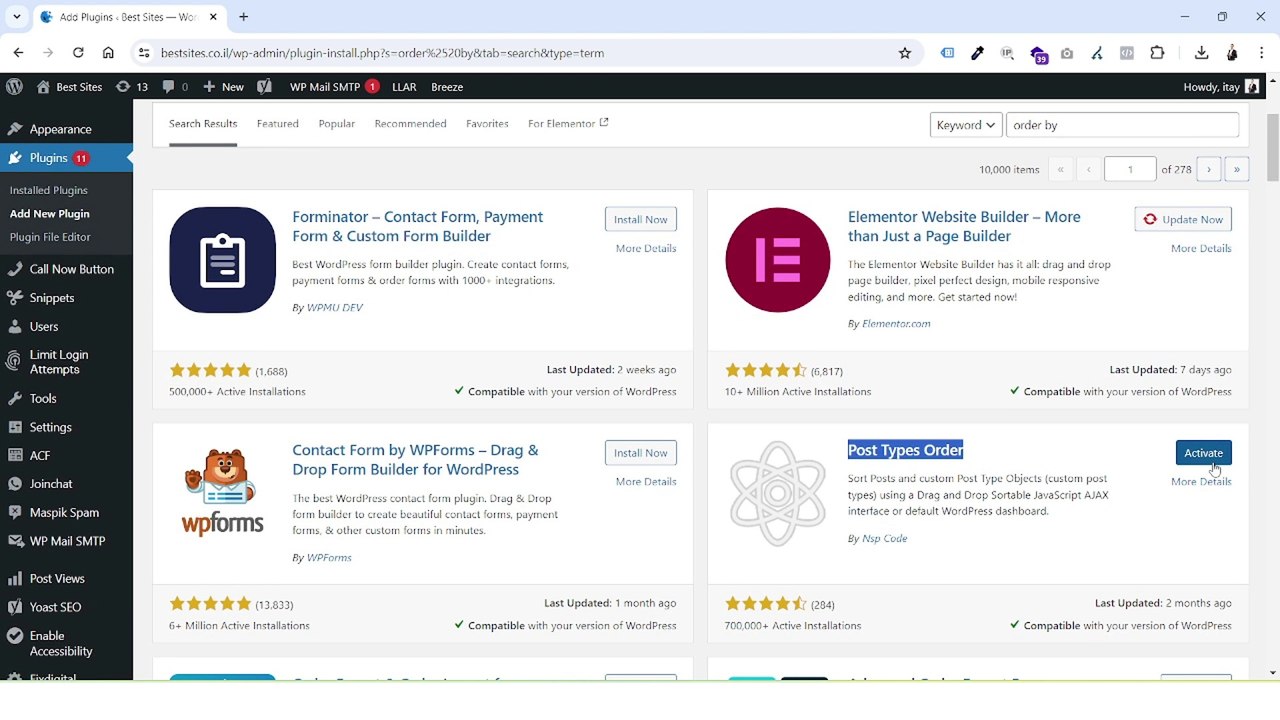Open the eyedropper color picker extension
This screenshot has height=720, width=1280.
(977, 53)
